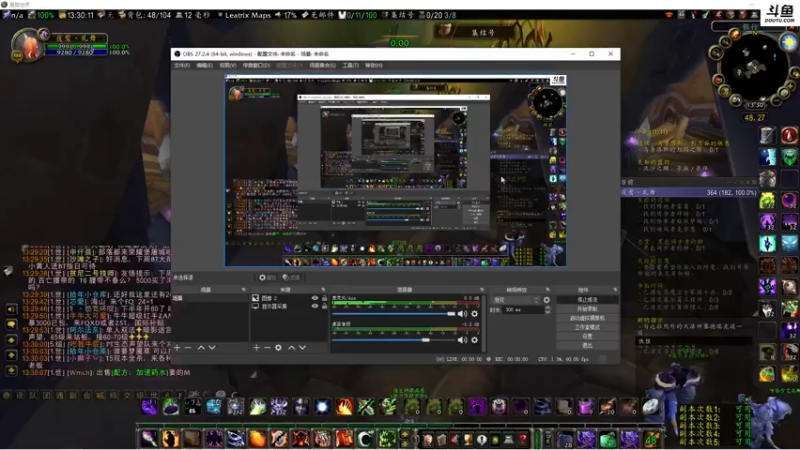Click the 启动虚拟摄像机 button
Screen dimensions: 800x450
tap(587, 318)
